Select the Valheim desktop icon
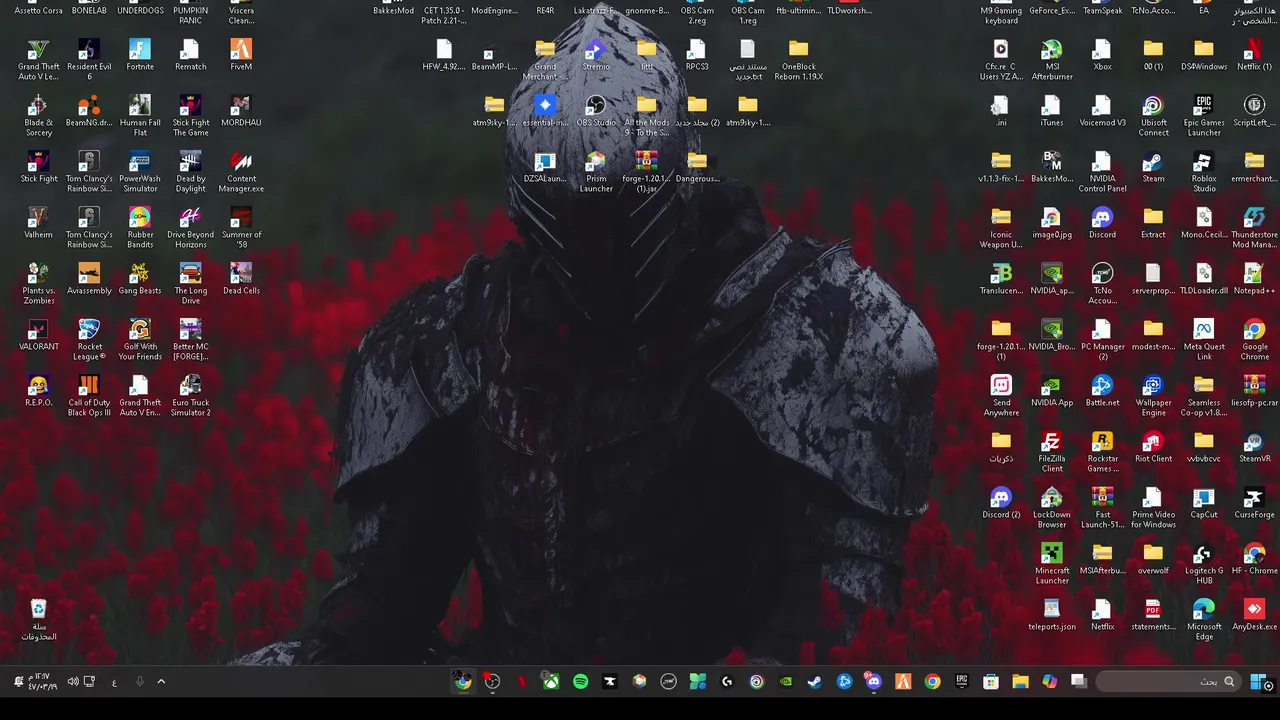 38,223
